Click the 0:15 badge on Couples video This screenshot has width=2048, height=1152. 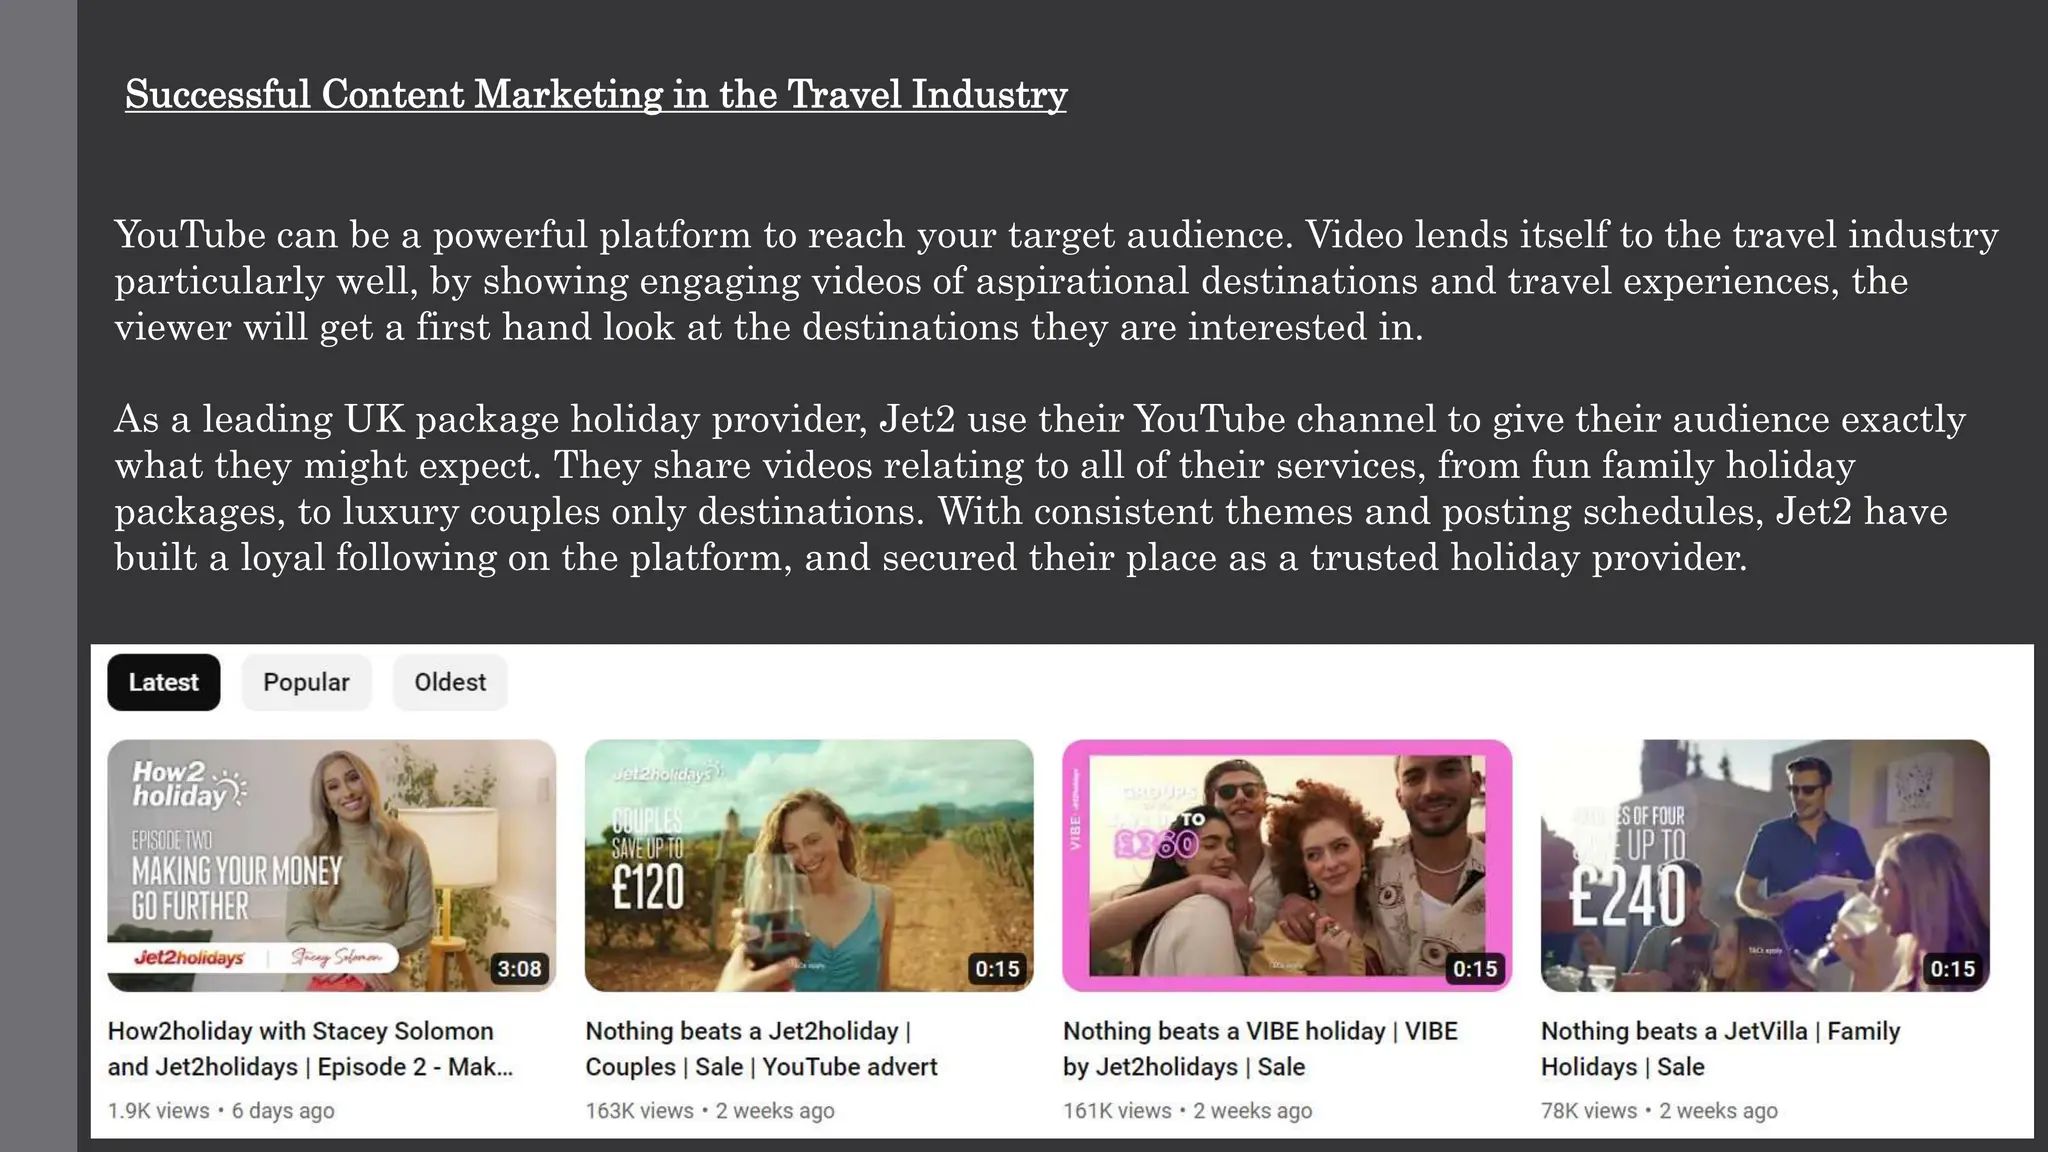[x=997, y=969]
